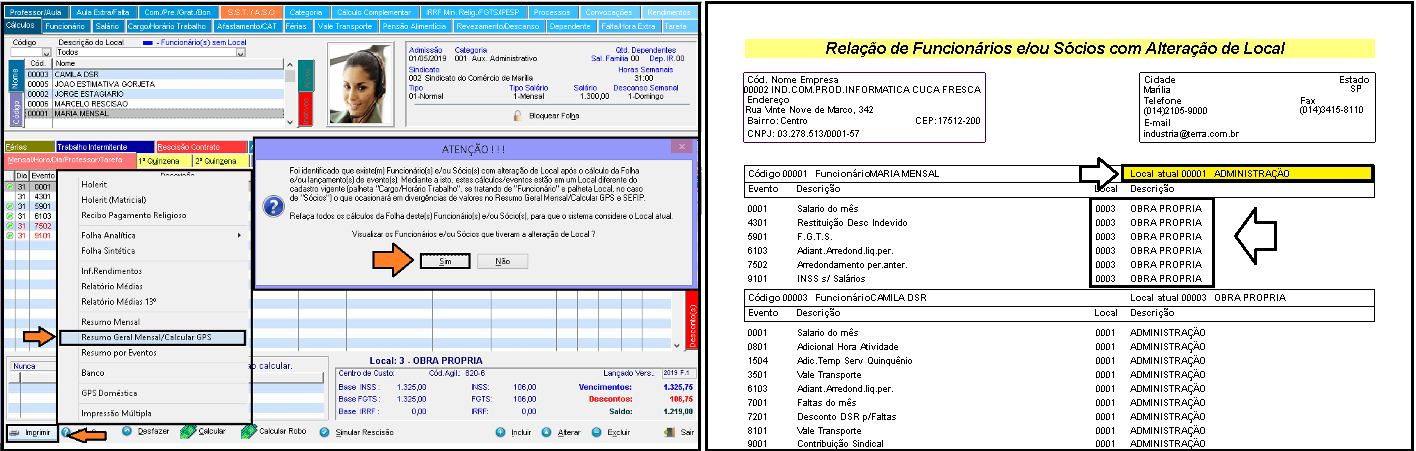Click the Simular Rescisão icon
Viewport: 1416px width, 451px height.
[324, 432]
